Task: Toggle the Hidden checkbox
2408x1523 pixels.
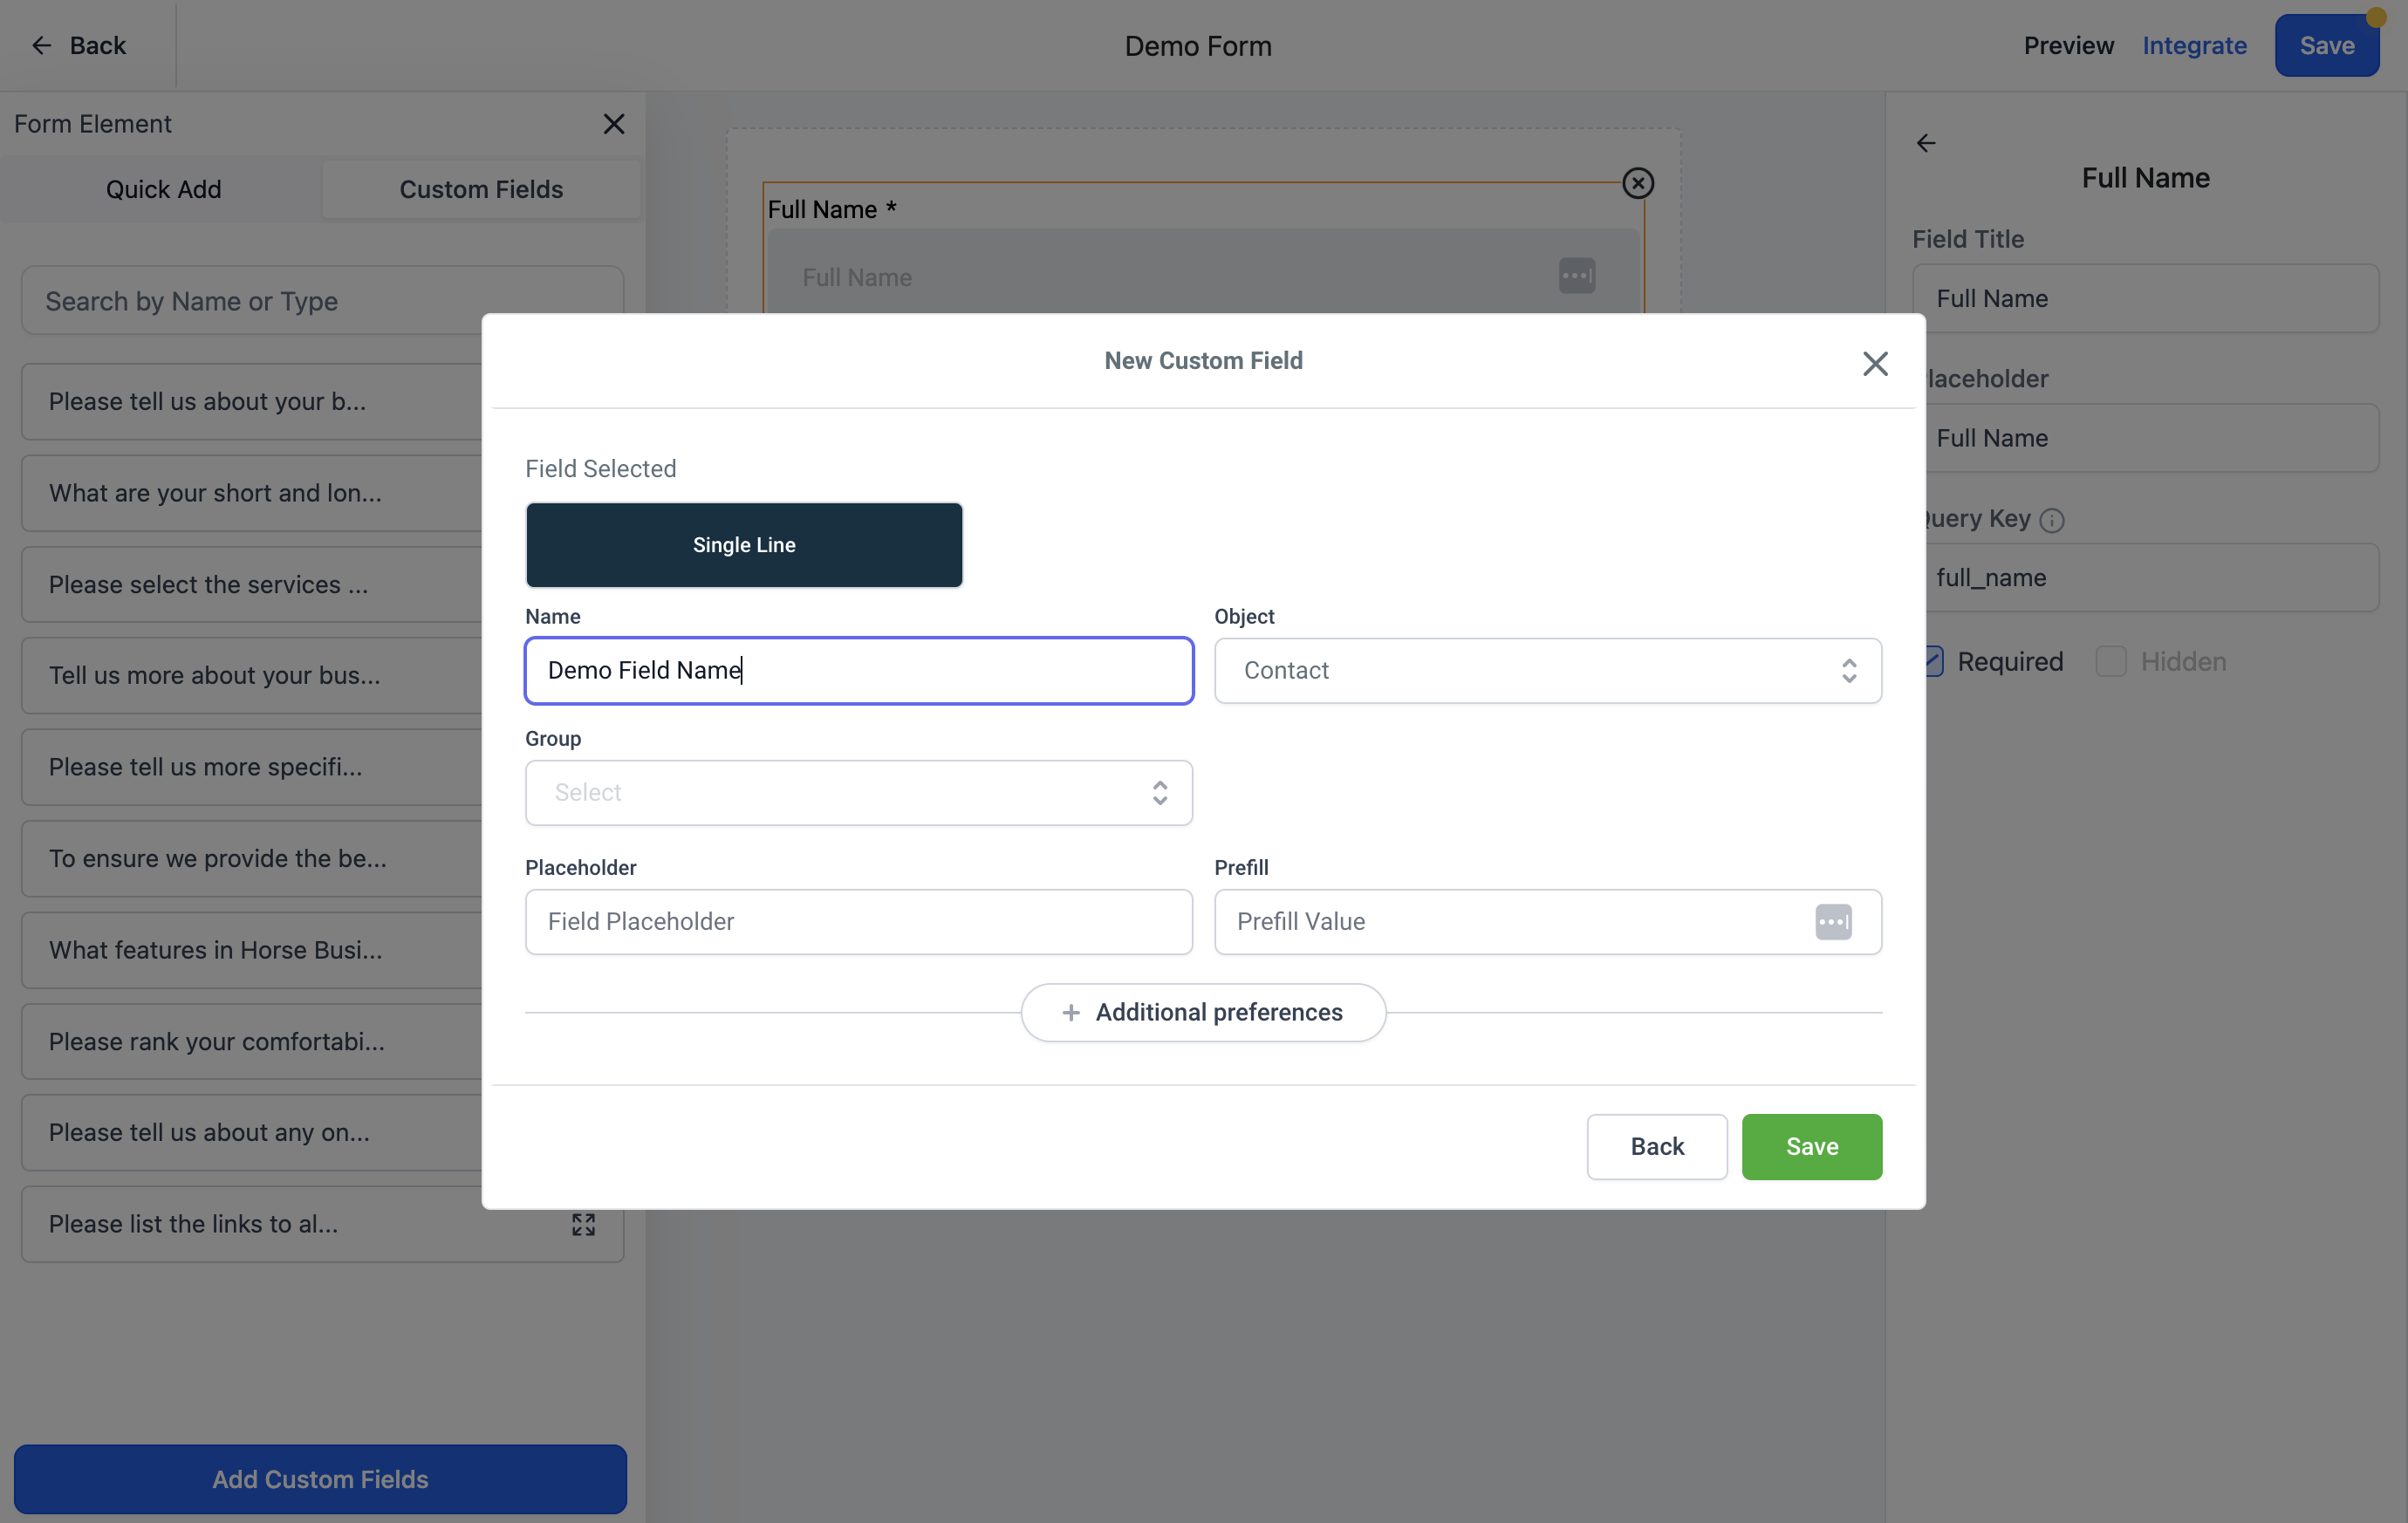Action: (x=2111, y=661)
